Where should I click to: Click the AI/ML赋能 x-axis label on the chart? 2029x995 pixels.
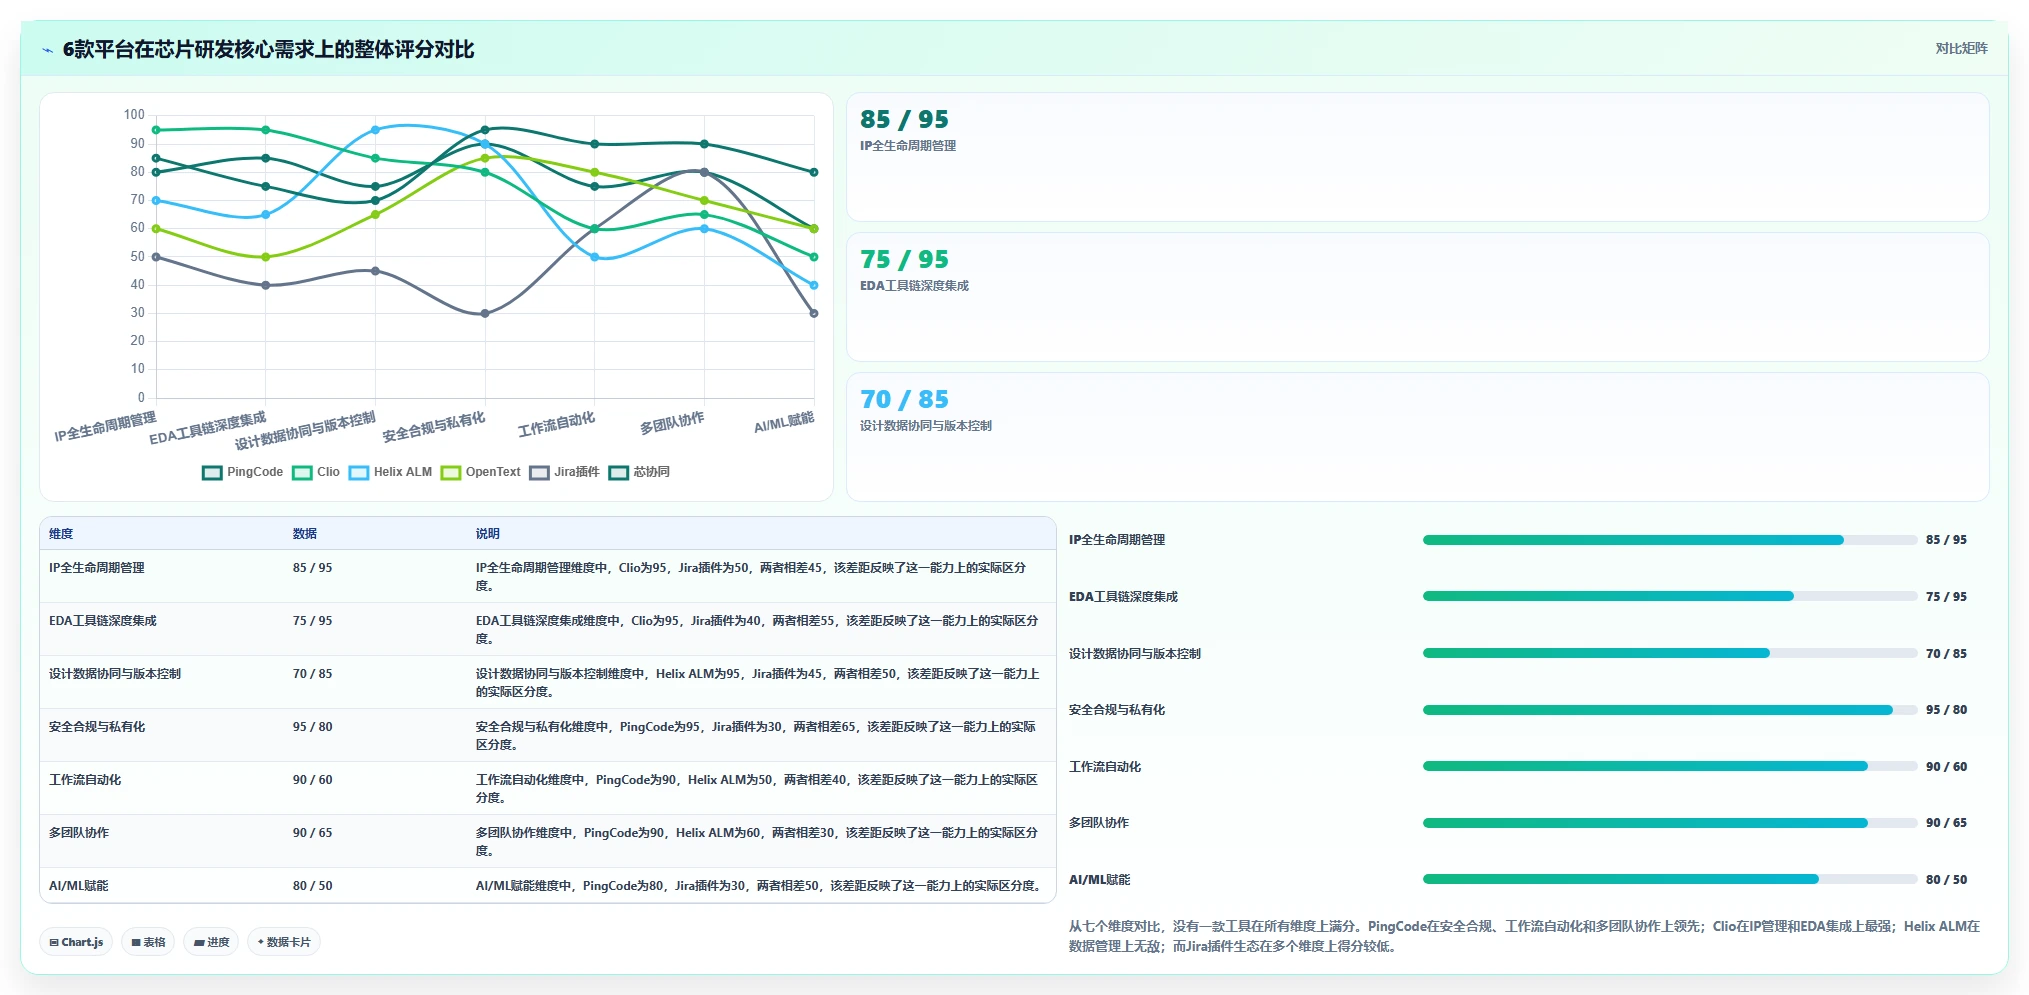coord(784,422)
